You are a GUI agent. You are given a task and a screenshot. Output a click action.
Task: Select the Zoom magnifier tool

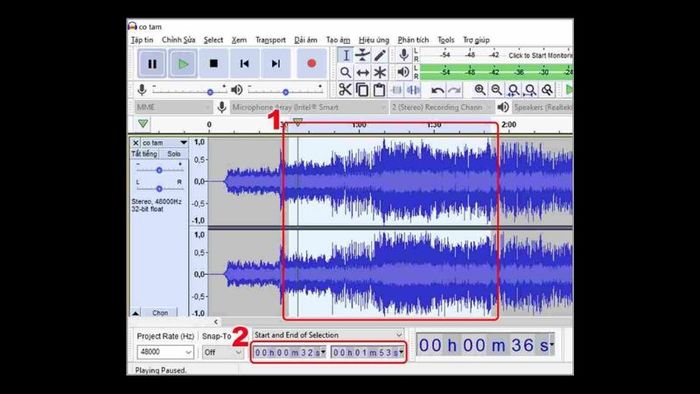pyautogui.click(x=345, y=72)
